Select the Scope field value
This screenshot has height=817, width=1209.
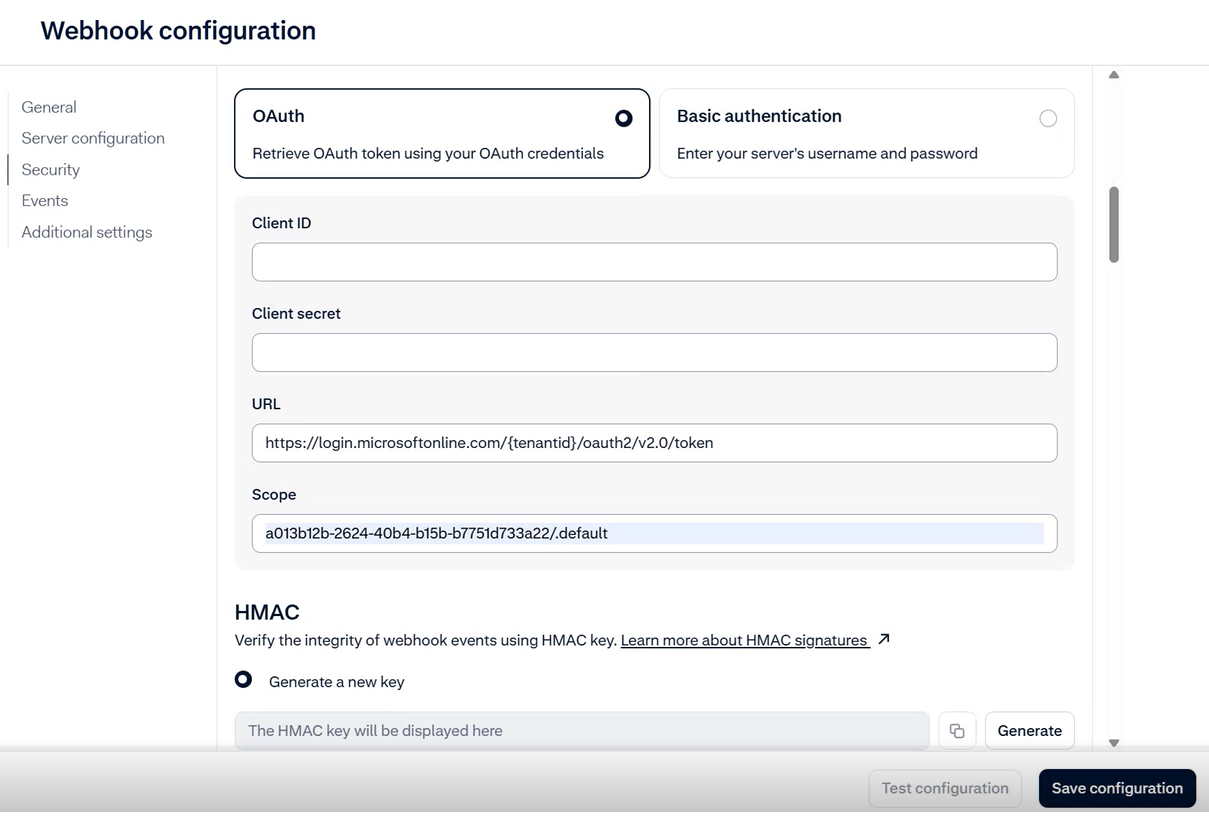point(654,533)
